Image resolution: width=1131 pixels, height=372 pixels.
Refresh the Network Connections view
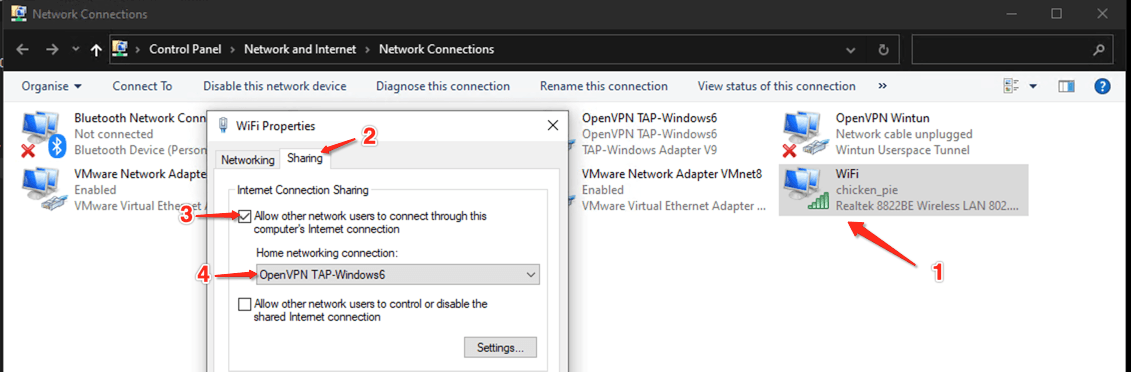click(884, 50)
